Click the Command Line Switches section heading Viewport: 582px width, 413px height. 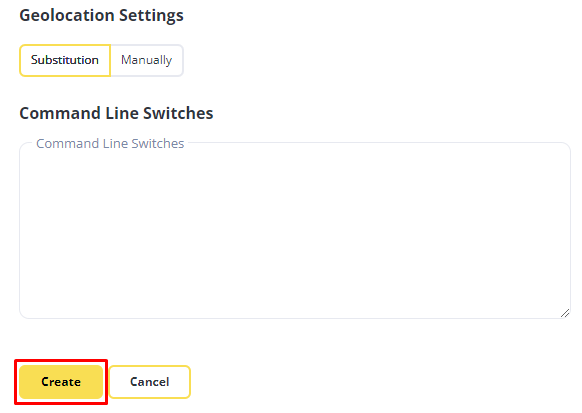116,113
